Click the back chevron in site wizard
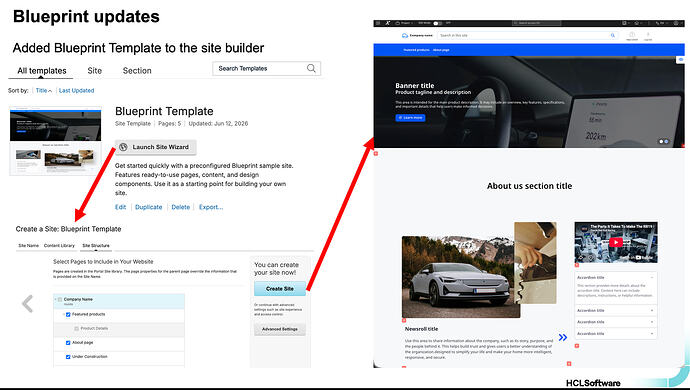This screenshot has height=390, width=690. (27, 304)
